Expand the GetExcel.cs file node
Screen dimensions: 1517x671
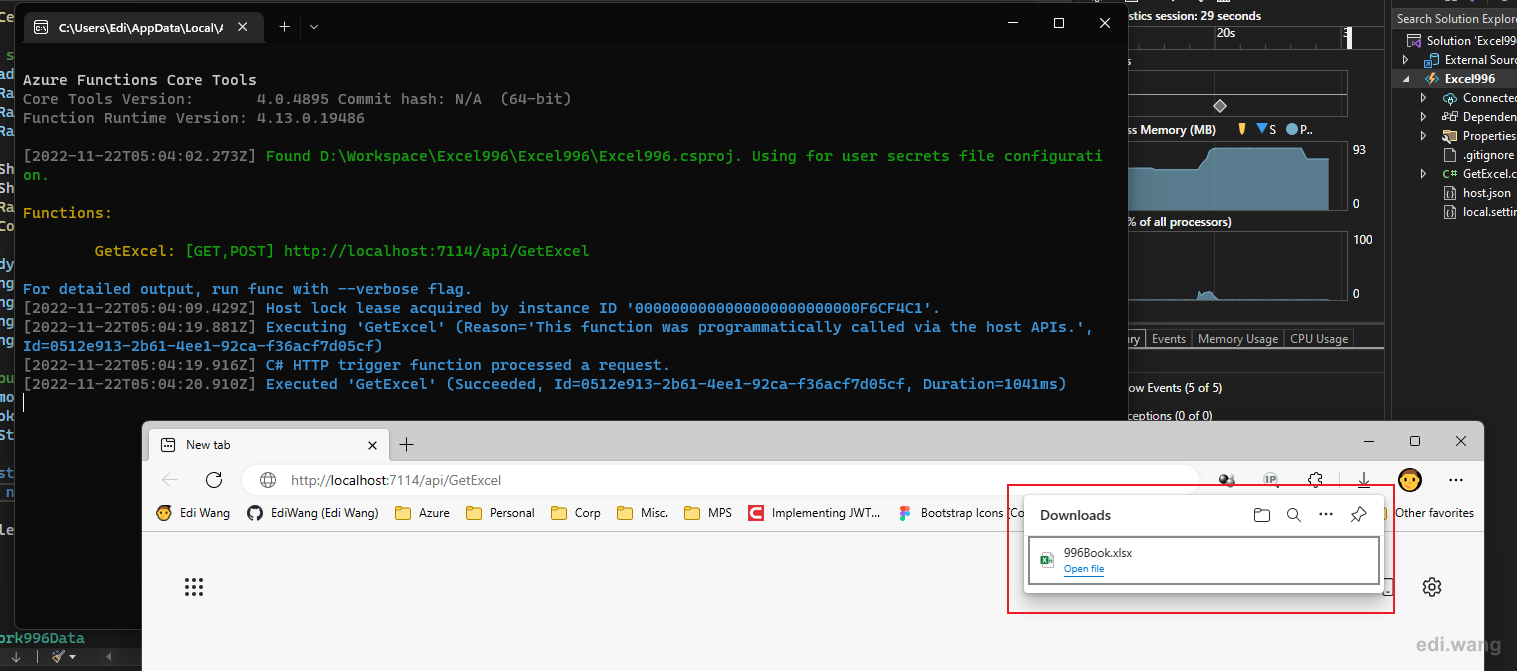click(x=1424, y=174)
